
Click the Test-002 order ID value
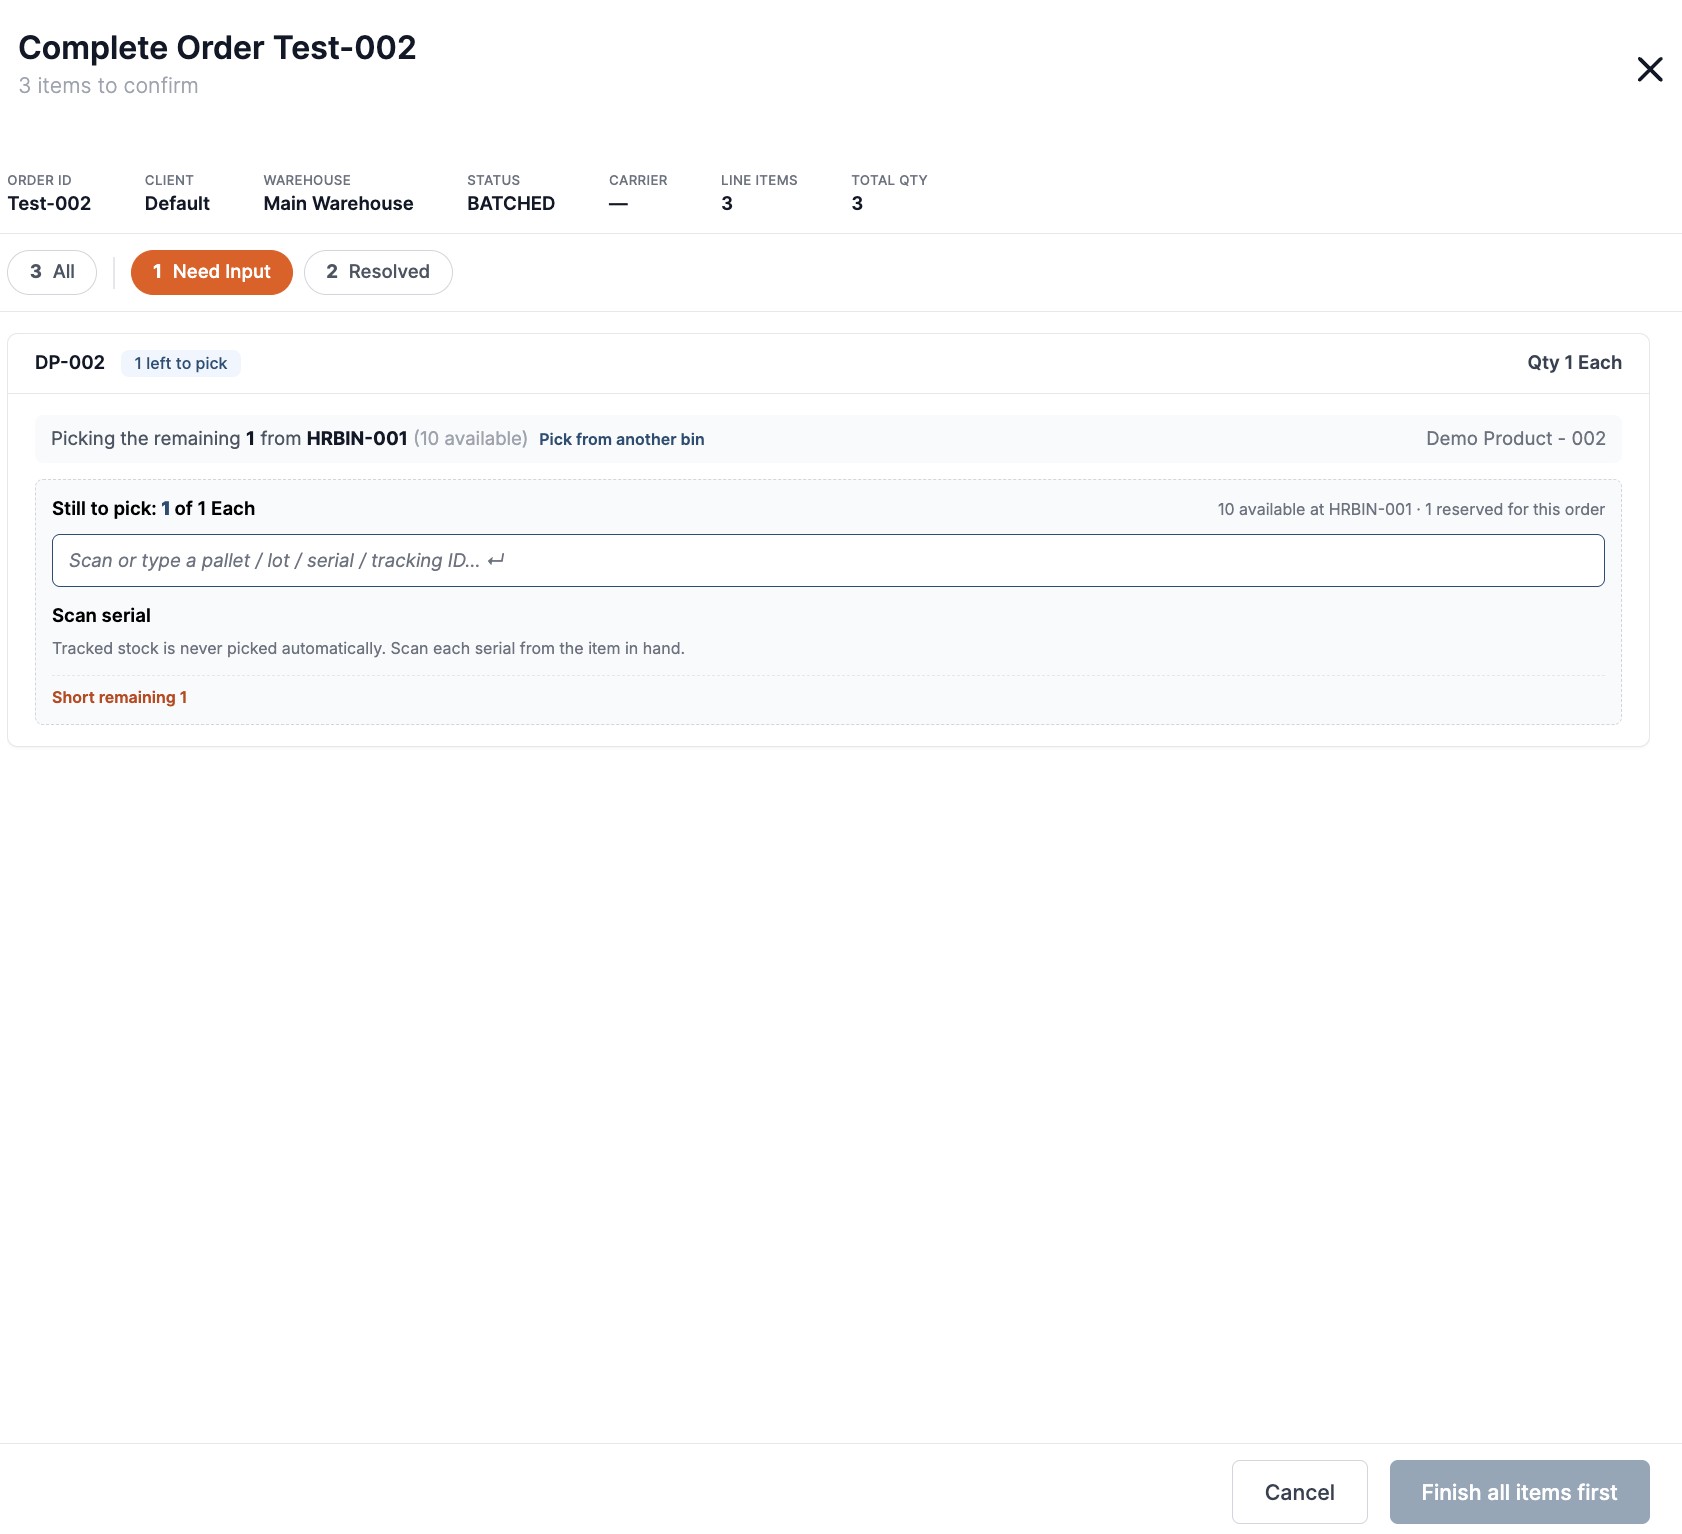(49, 203)
